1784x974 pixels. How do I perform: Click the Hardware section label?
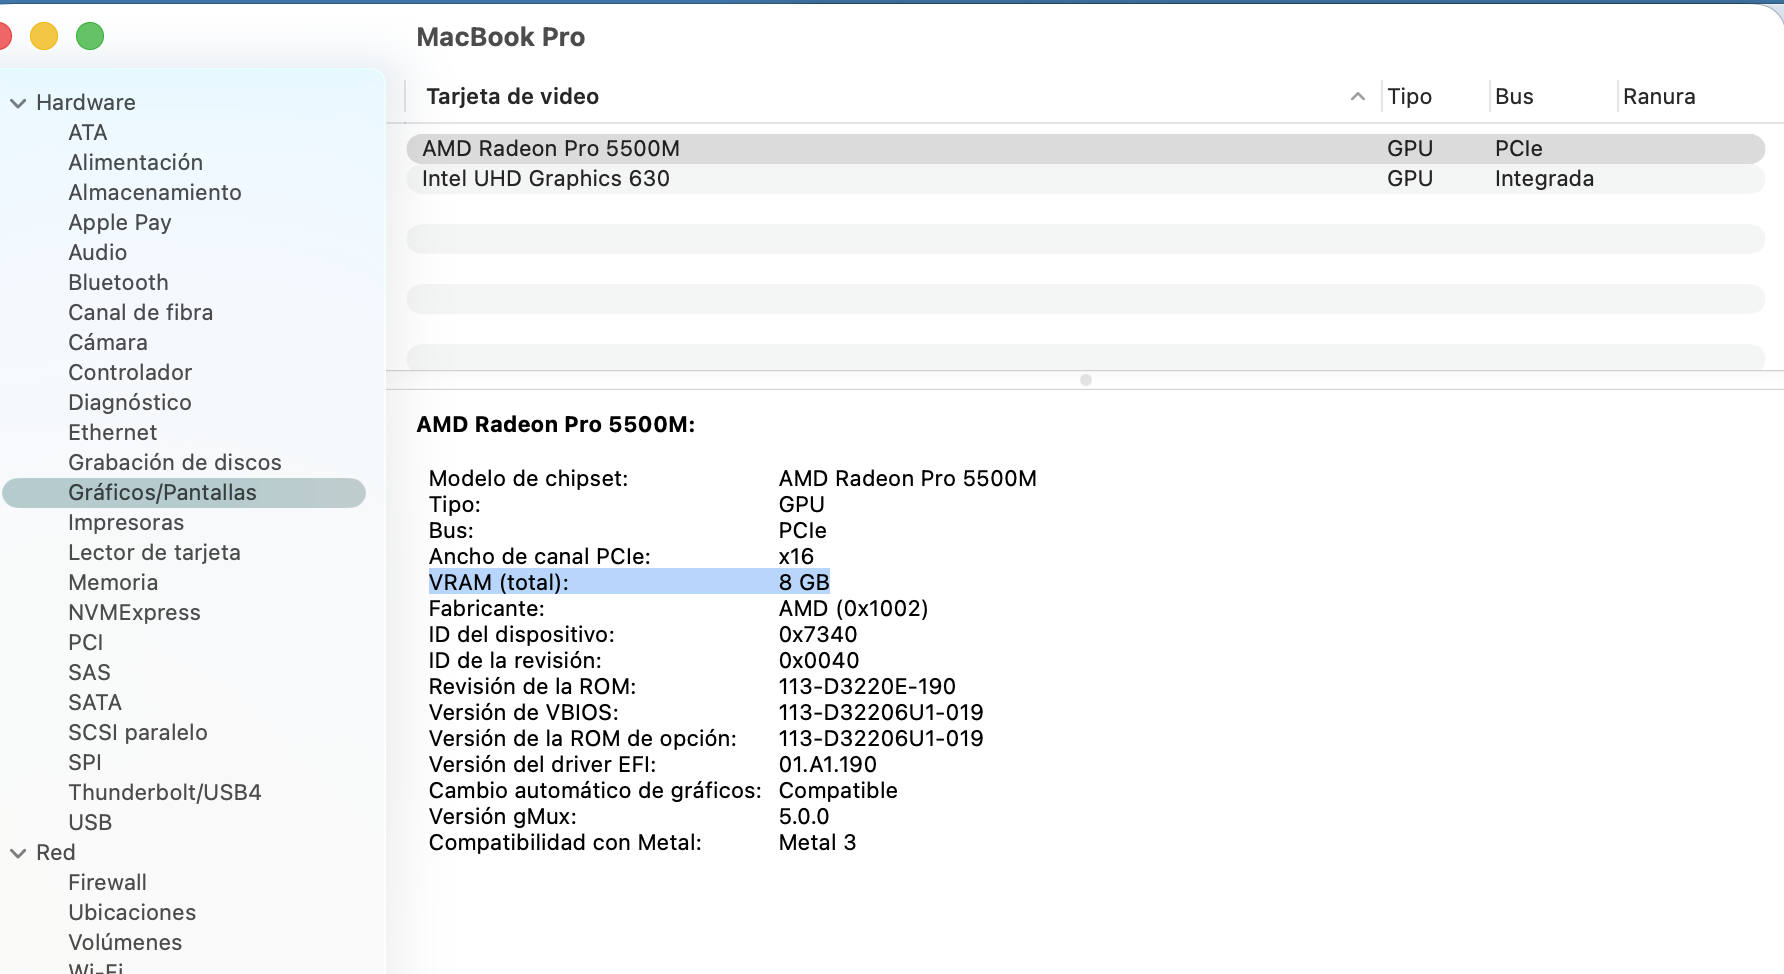point(86,102)
